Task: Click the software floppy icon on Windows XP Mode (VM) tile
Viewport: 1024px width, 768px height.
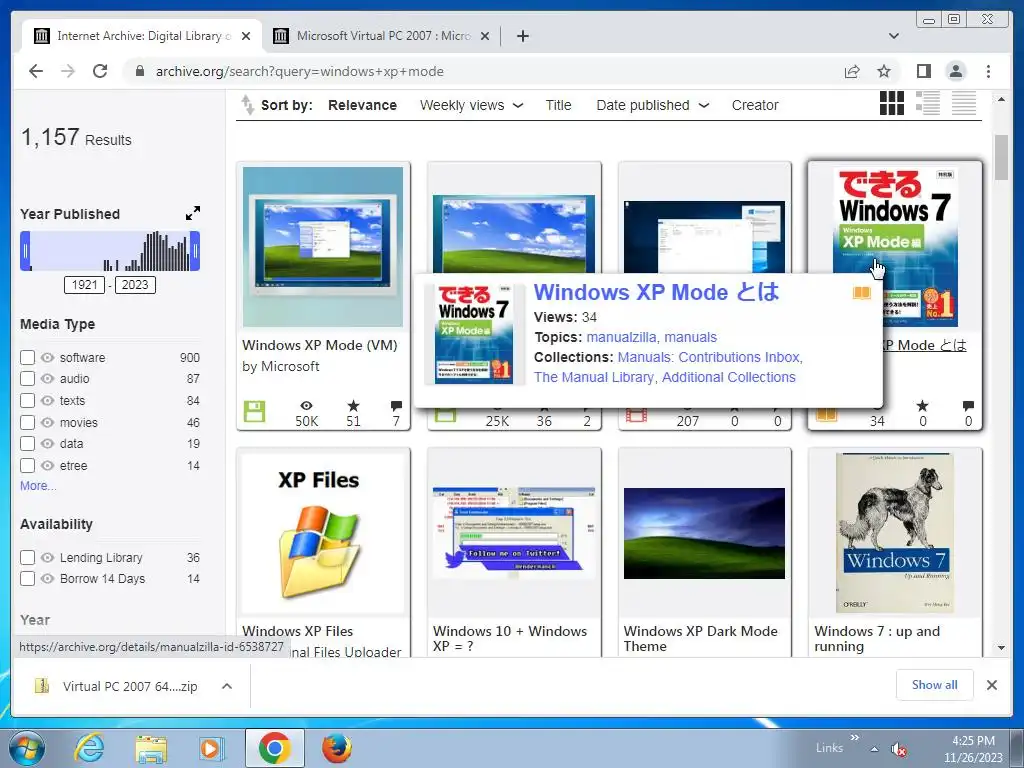Action: 254,411
